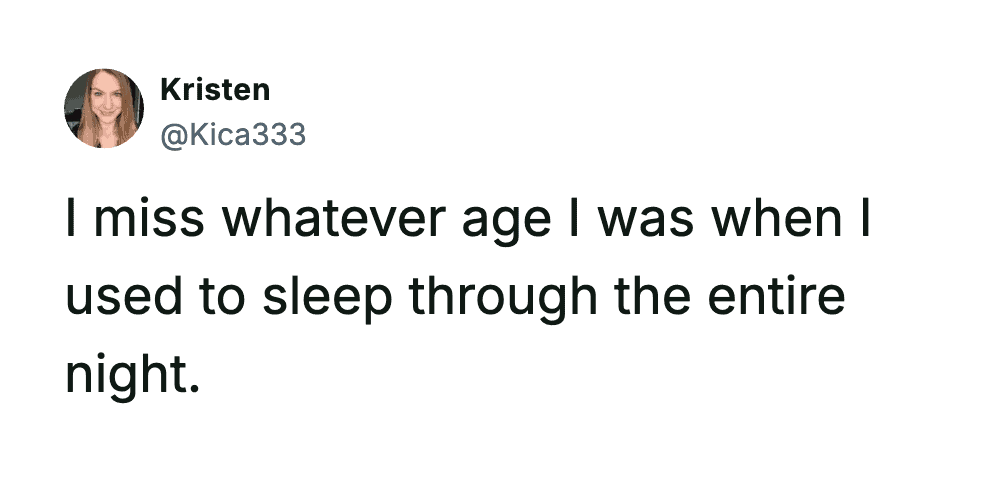Click Kristen's profile avatar photo
The width and height of the screenshot is (1000, 480).
tap(104, 108)
